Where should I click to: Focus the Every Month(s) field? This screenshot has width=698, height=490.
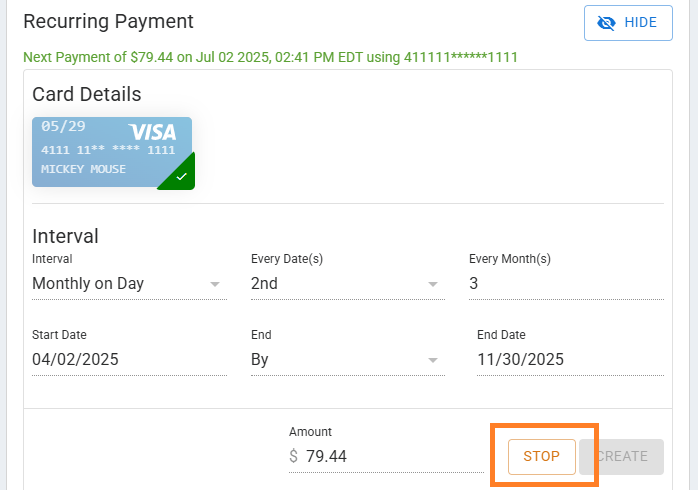point(565,284)
